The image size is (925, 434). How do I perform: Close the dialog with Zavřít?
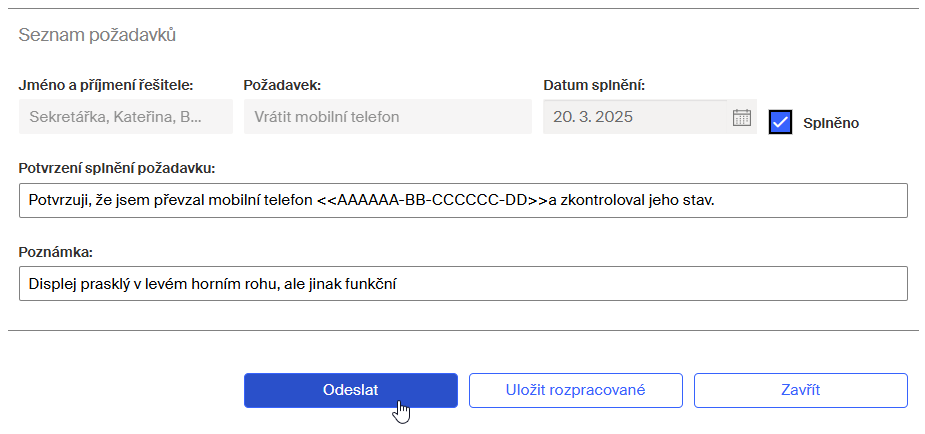801,390
